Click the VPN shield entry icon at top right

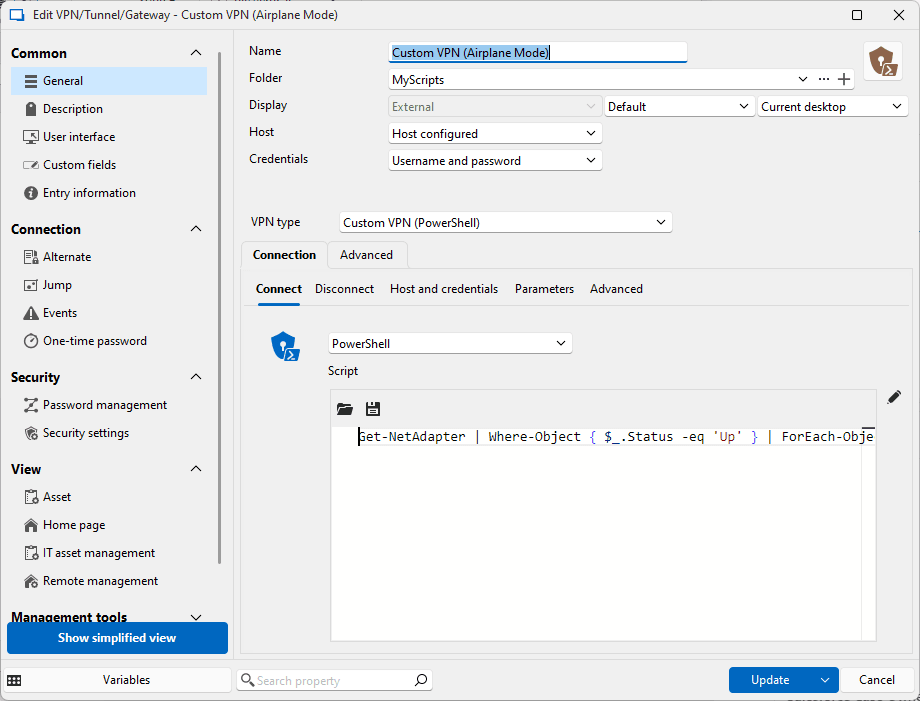pos(881,62)
